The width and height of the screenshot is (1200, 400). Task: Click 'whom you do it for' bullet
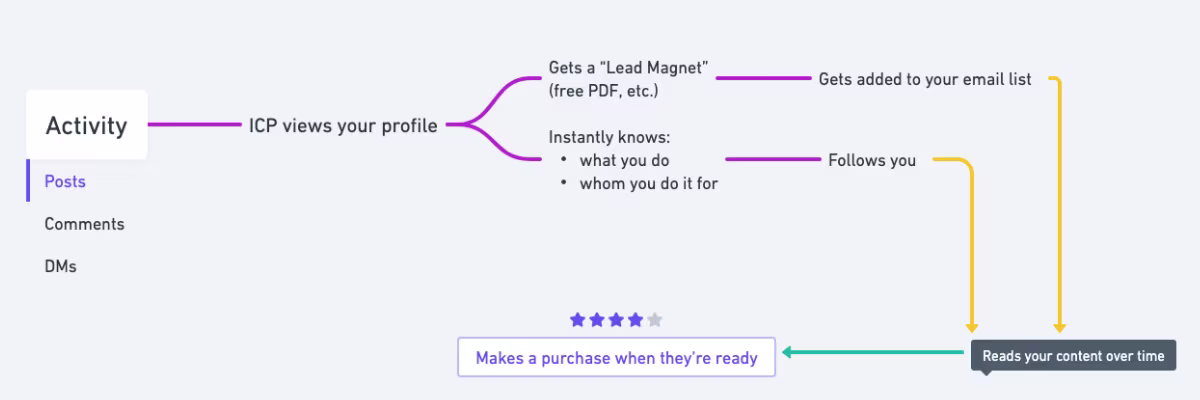[x=648, y=183]
